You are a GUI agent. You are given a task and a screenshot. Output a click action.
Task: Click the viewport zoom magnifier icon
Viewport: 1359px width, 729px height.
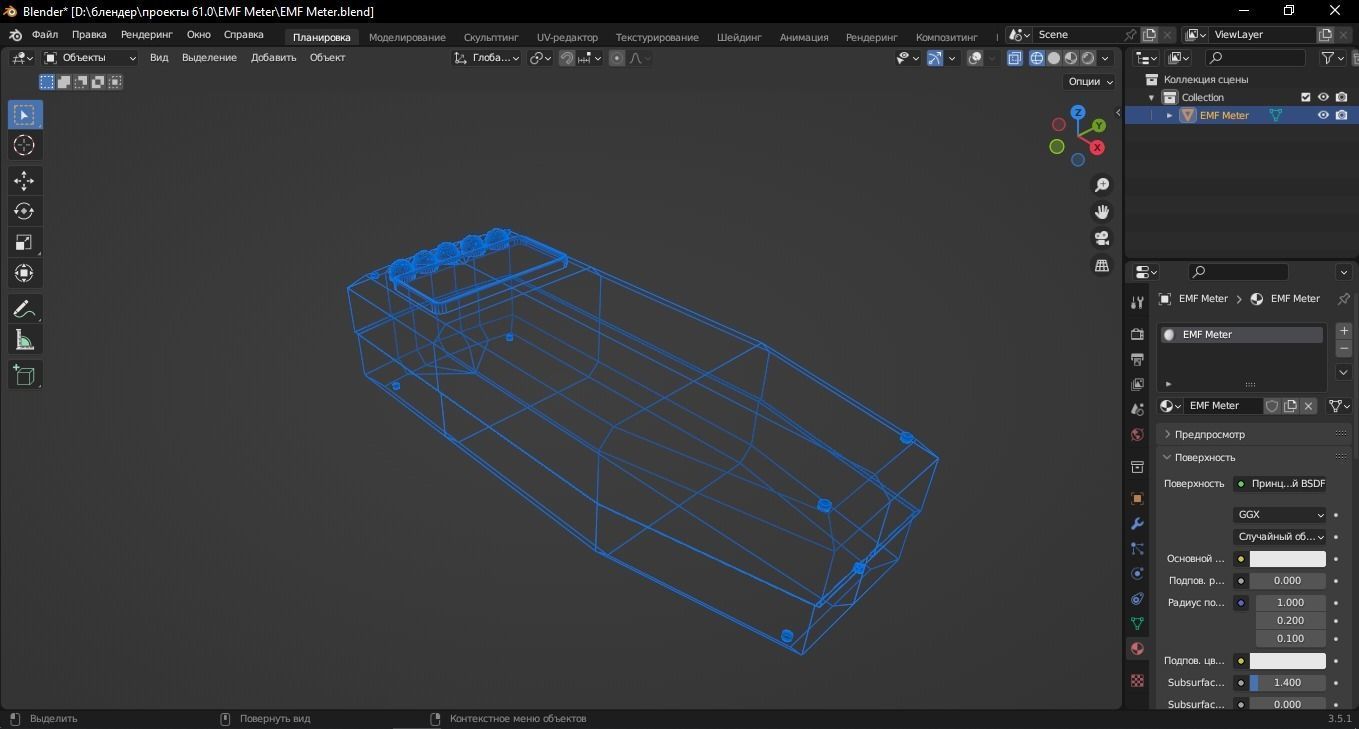(1102, 185)
